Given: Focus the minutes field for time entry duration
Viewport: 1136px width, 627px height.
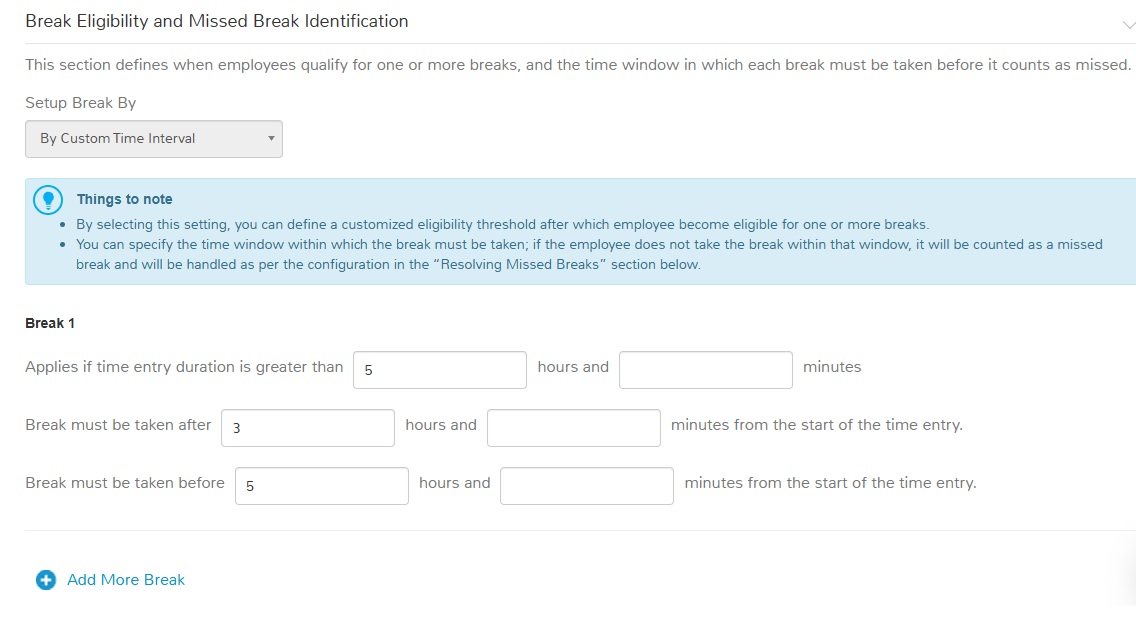Looking at the screenshot, I should [x=706, y=370].
